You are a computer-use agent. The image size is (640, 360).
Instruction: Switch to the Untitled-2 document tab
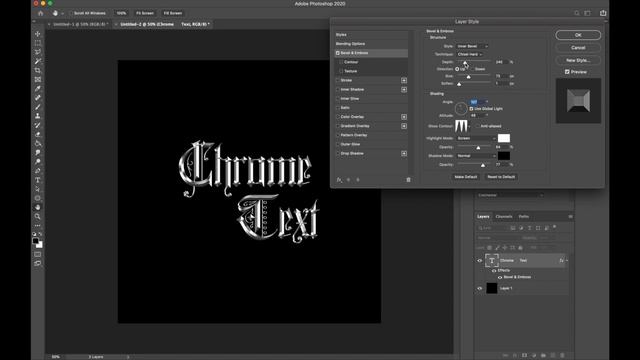tap(164, 24)
